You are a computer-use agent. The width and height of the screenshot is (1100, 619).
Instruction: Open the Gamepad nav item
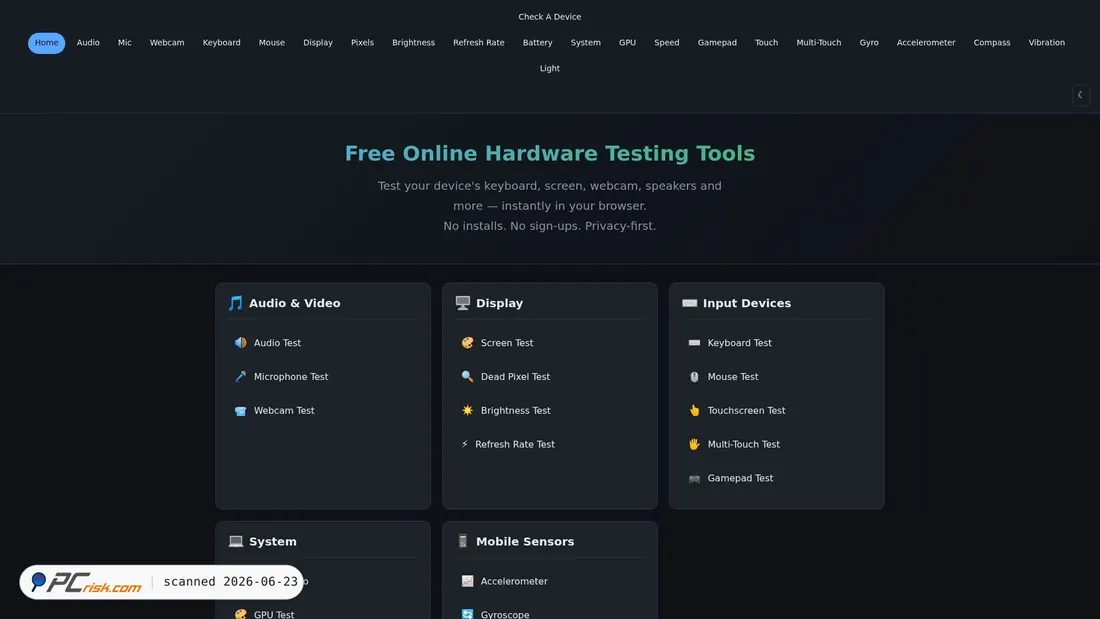pos(717,43)
